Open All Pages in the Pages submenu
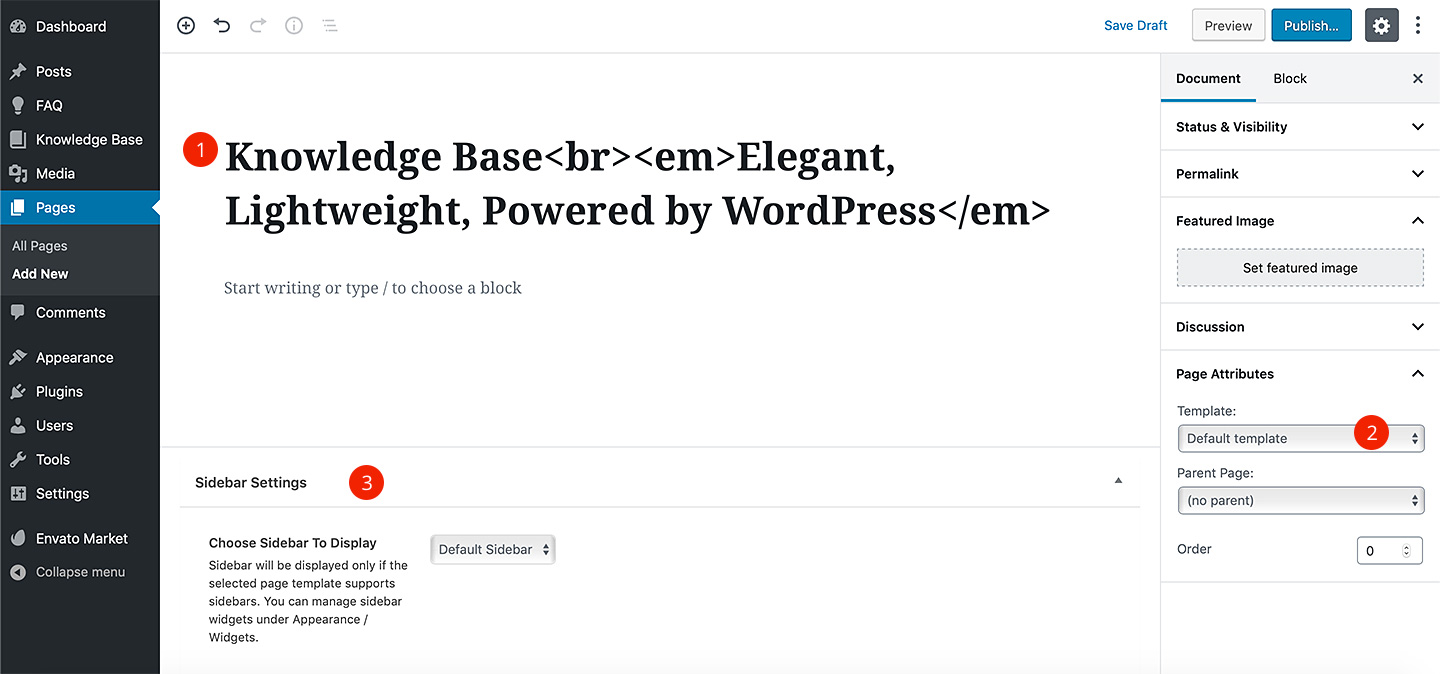Screen dimensions: 1440x674 [40, 246]
